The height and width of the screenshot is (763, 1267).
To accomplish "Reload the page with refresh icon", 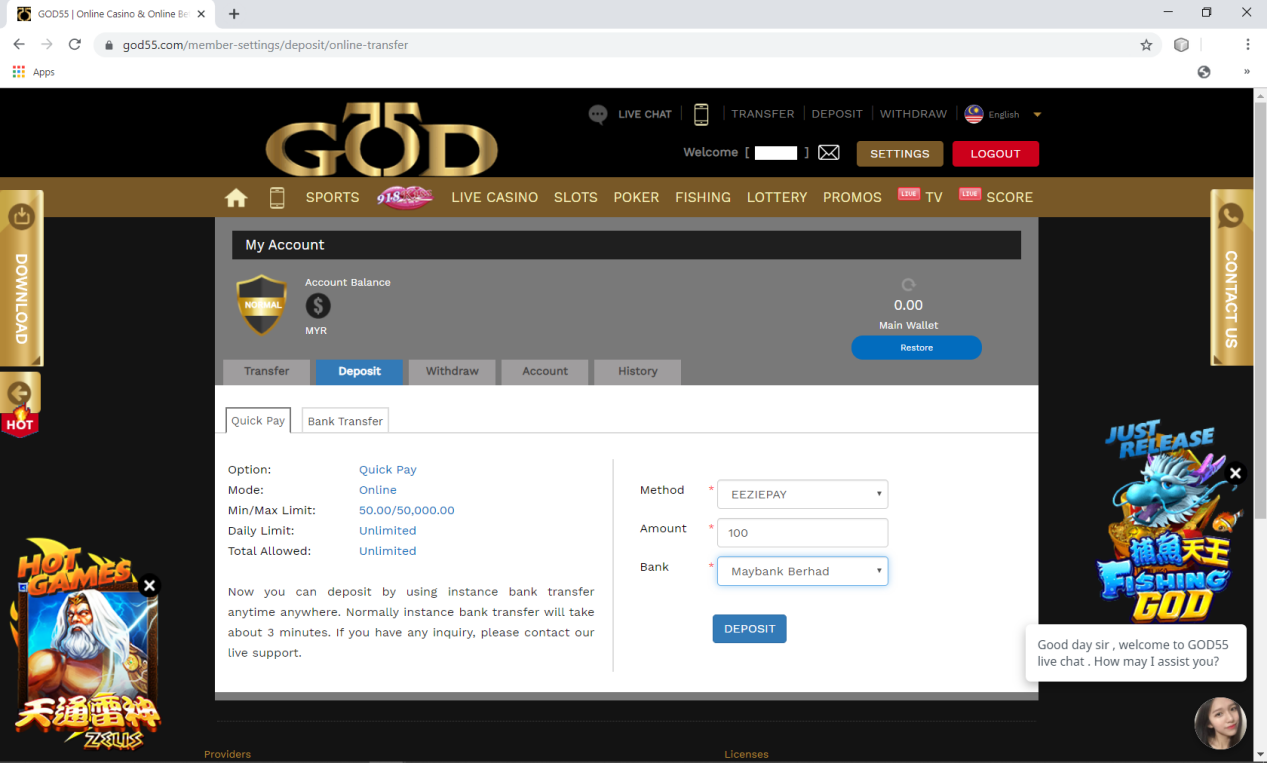I will click(x=74, y=45).
